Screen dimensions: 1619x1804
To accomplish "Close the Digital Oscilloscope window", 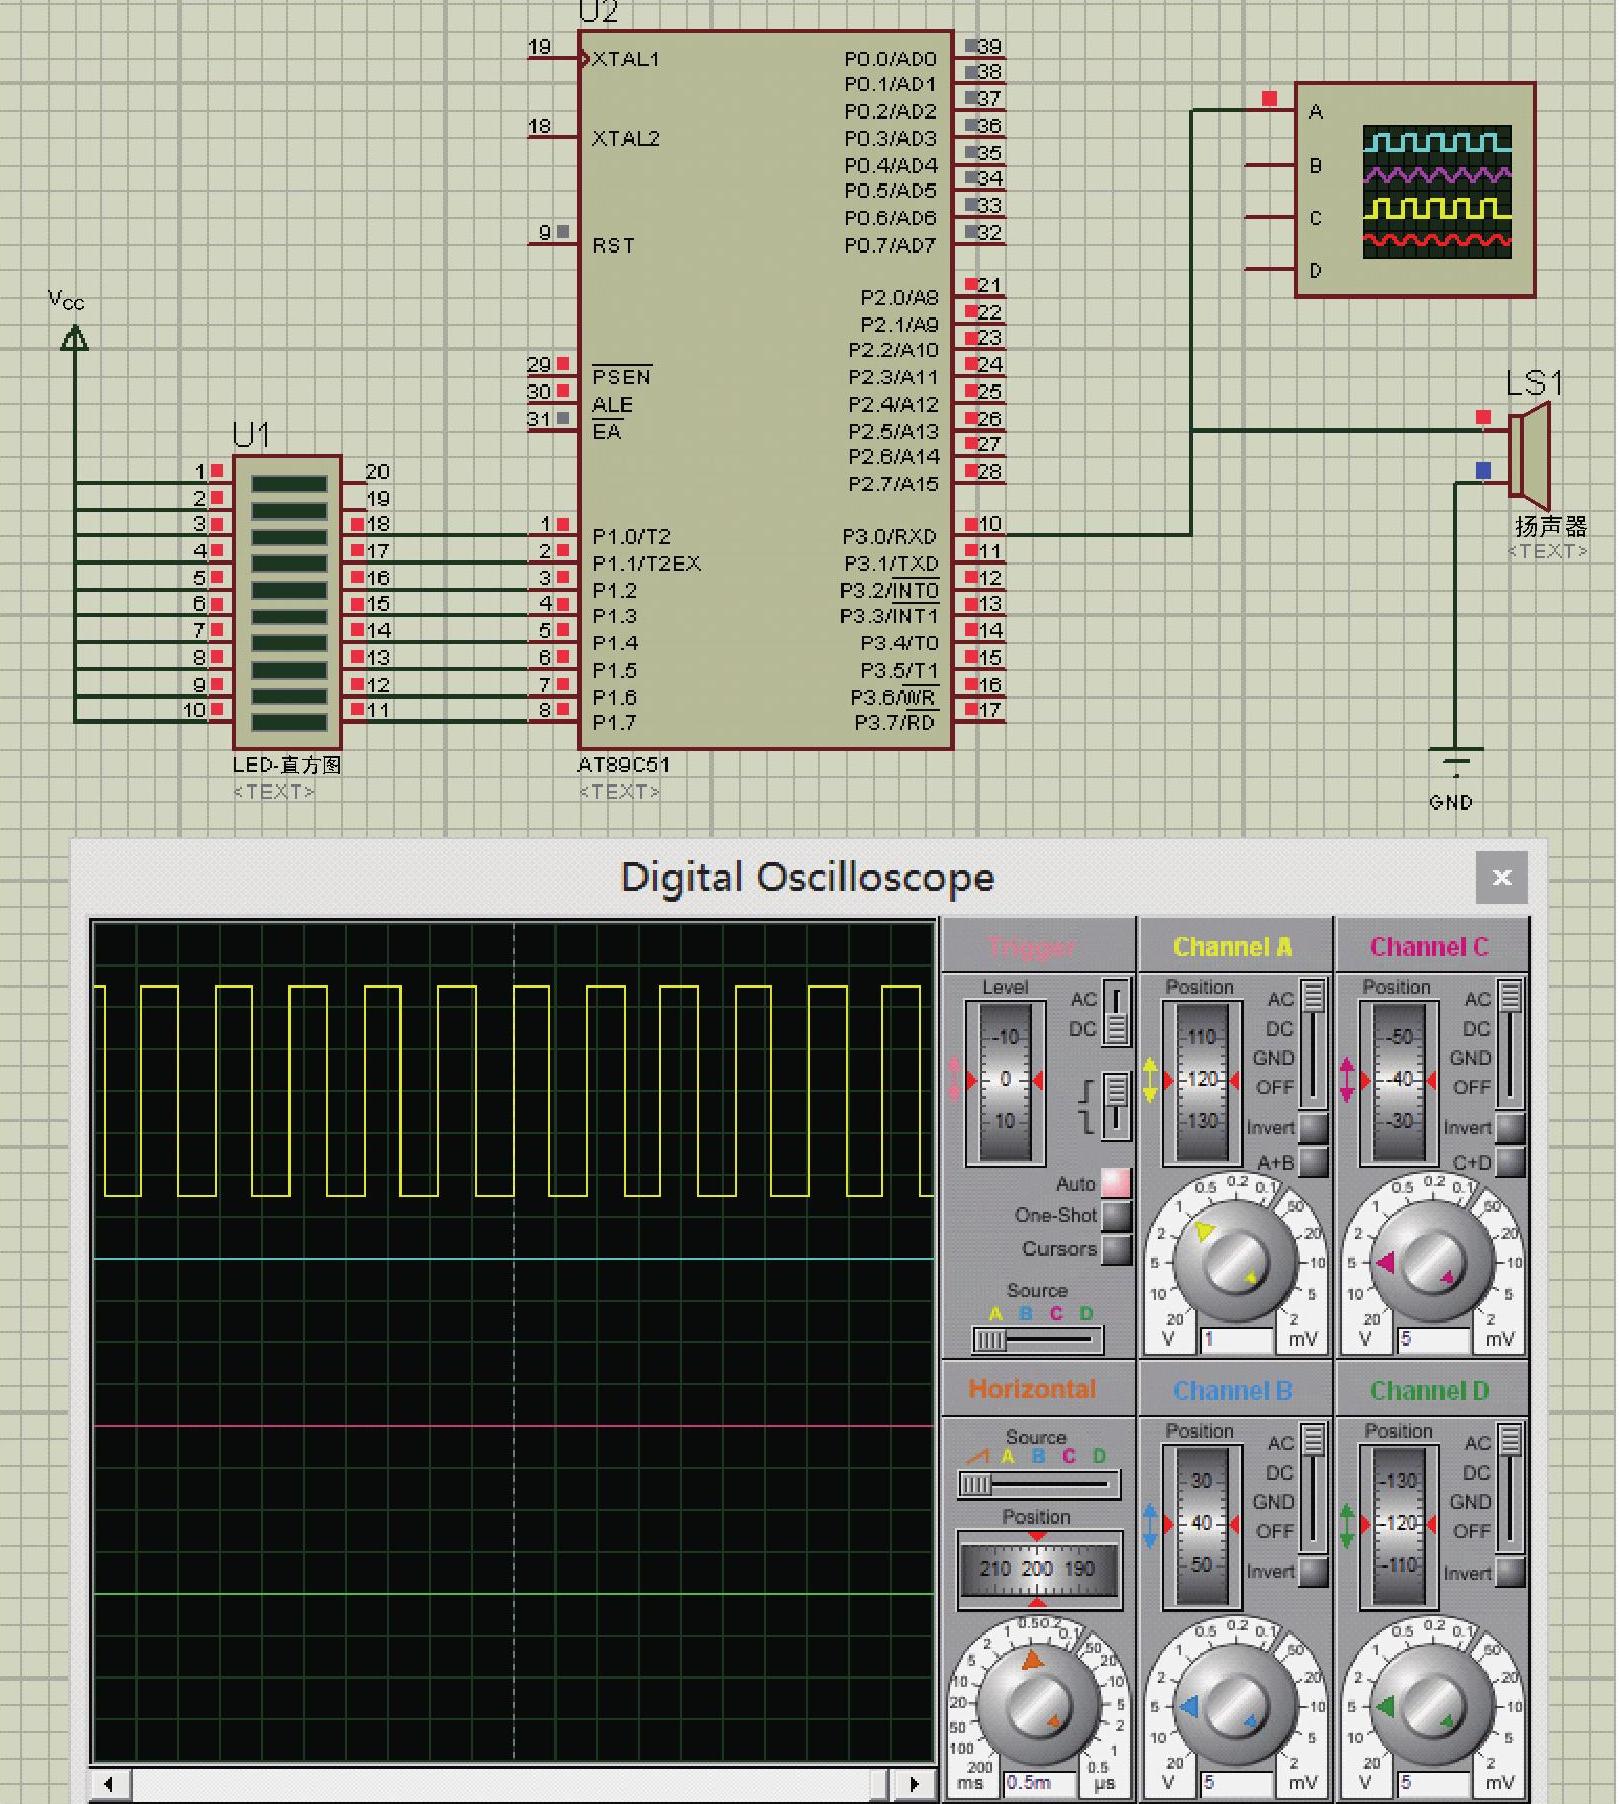I will [x=1501, y=877].
